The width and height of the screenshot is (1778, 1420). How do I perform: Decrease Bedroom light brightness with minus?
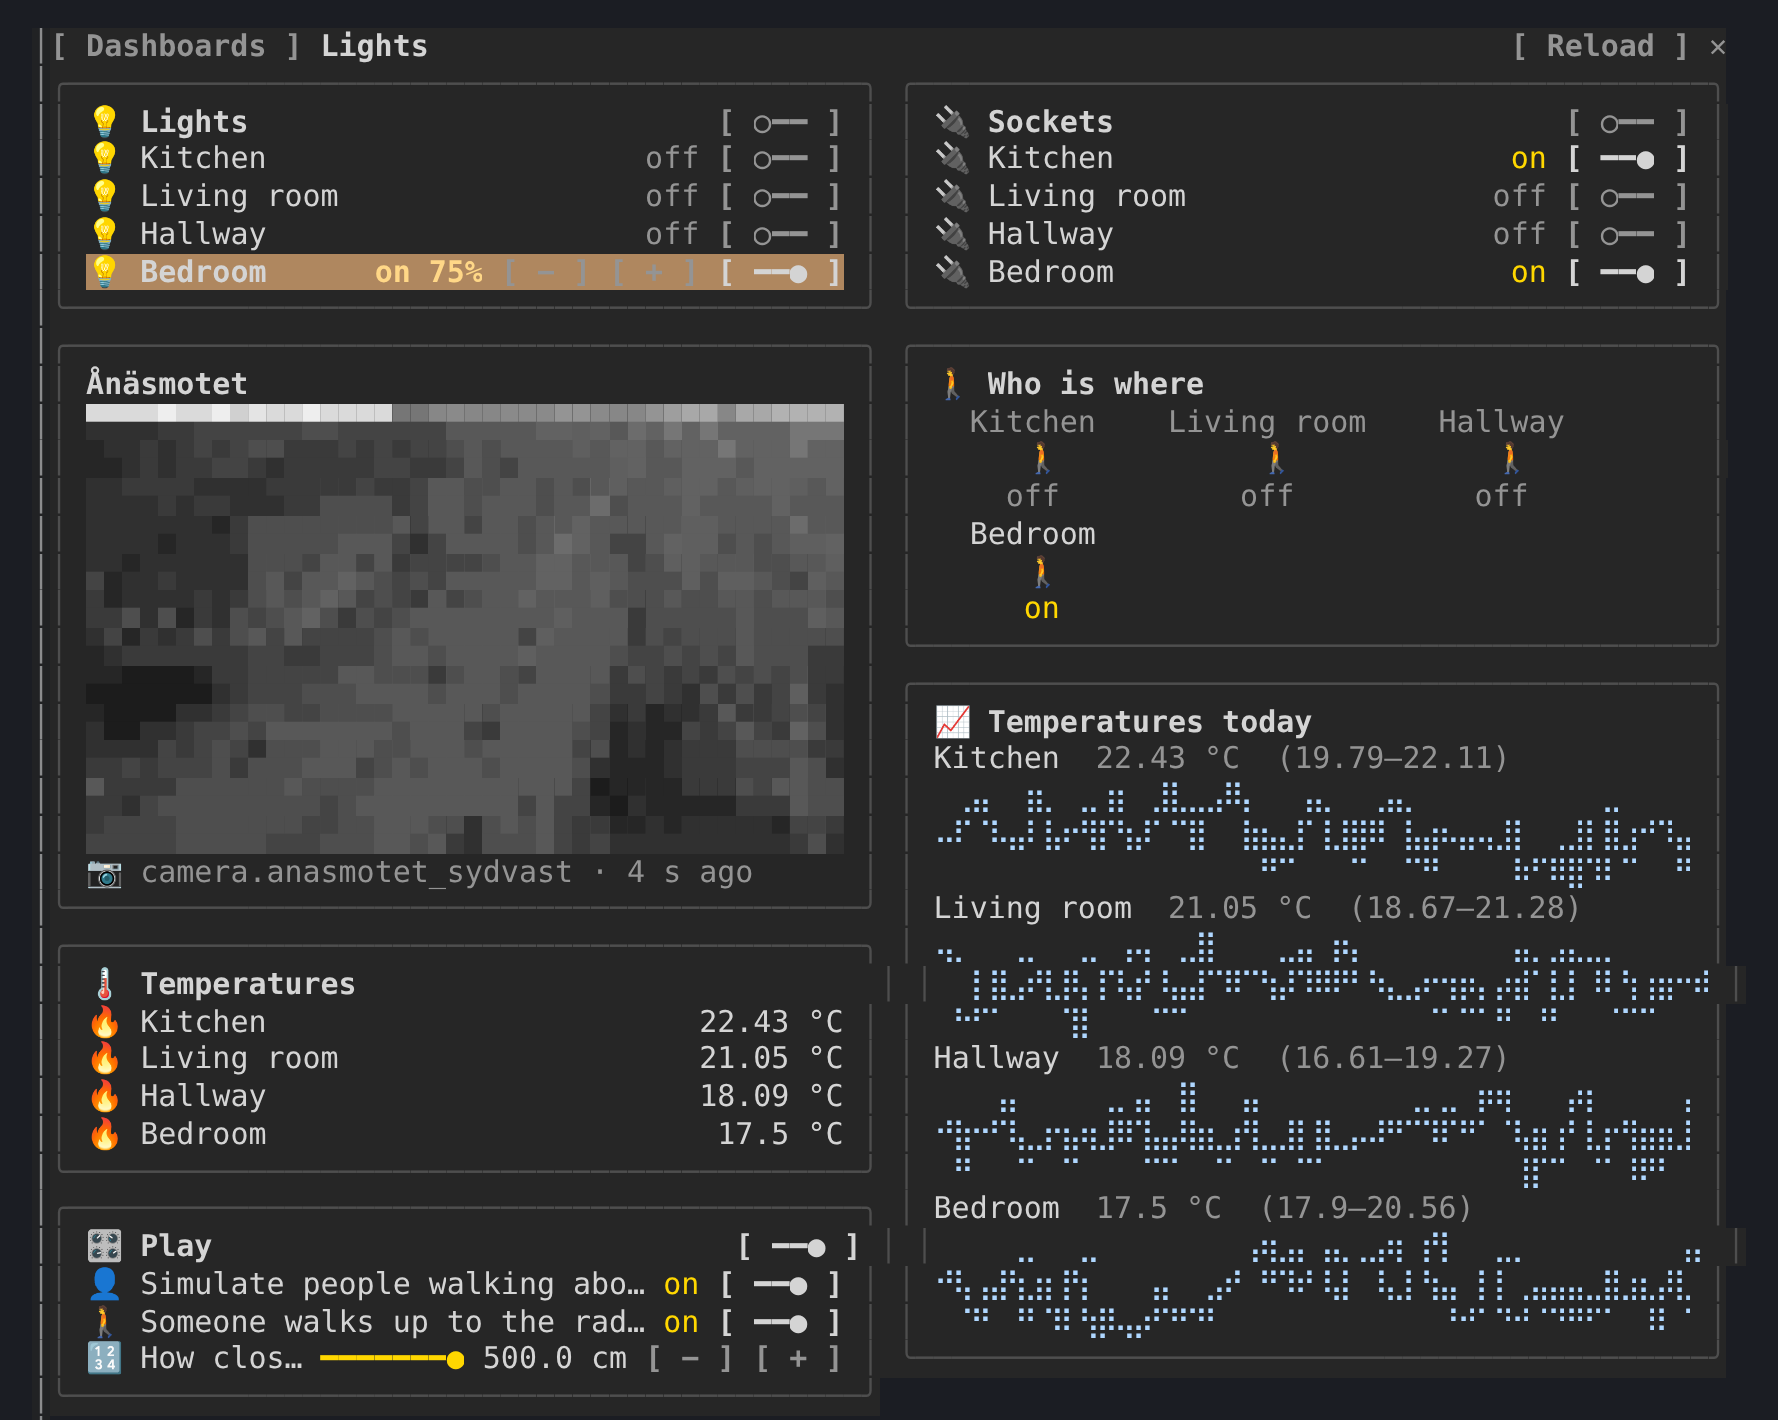pos(546,272)
